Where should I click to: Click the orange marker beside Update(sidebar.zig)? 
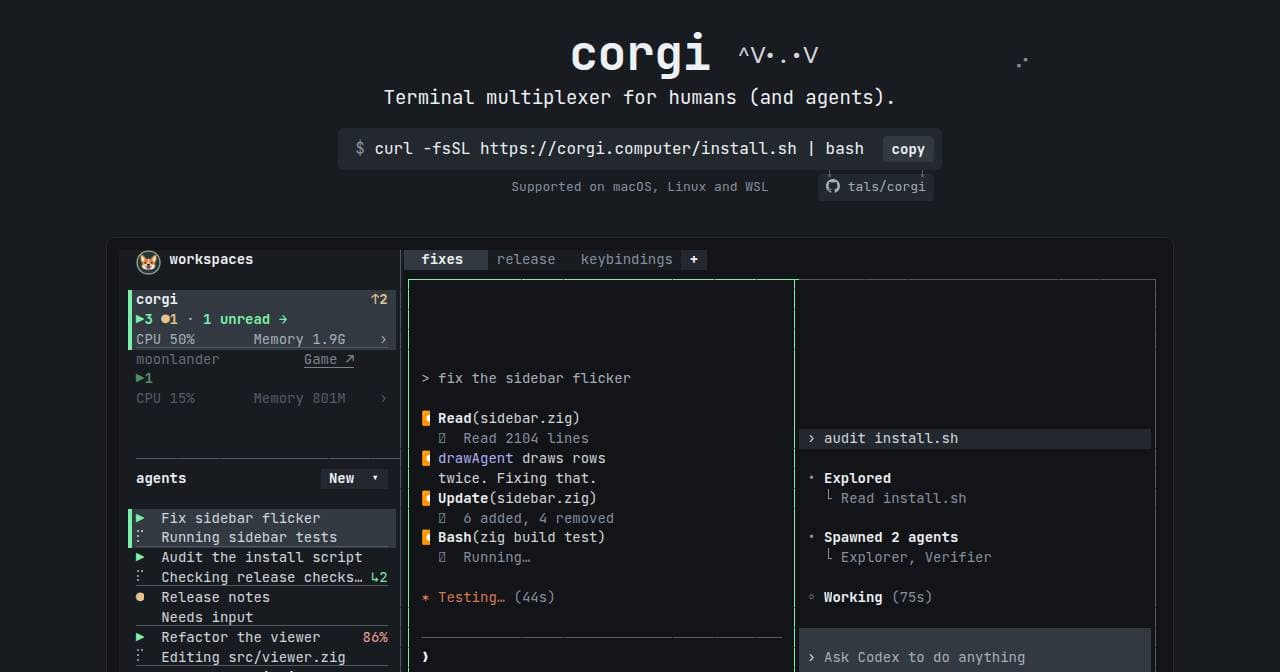(x=427, y=498)
